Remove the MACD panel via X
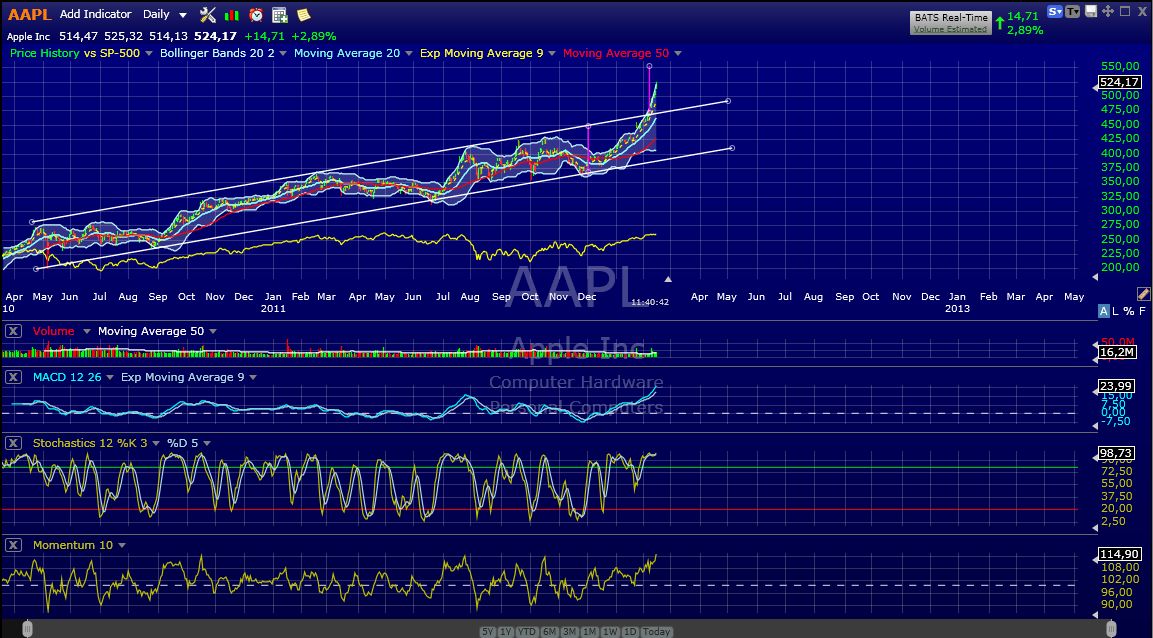This screenshot has height=638, width=1153. pos(13,377)
